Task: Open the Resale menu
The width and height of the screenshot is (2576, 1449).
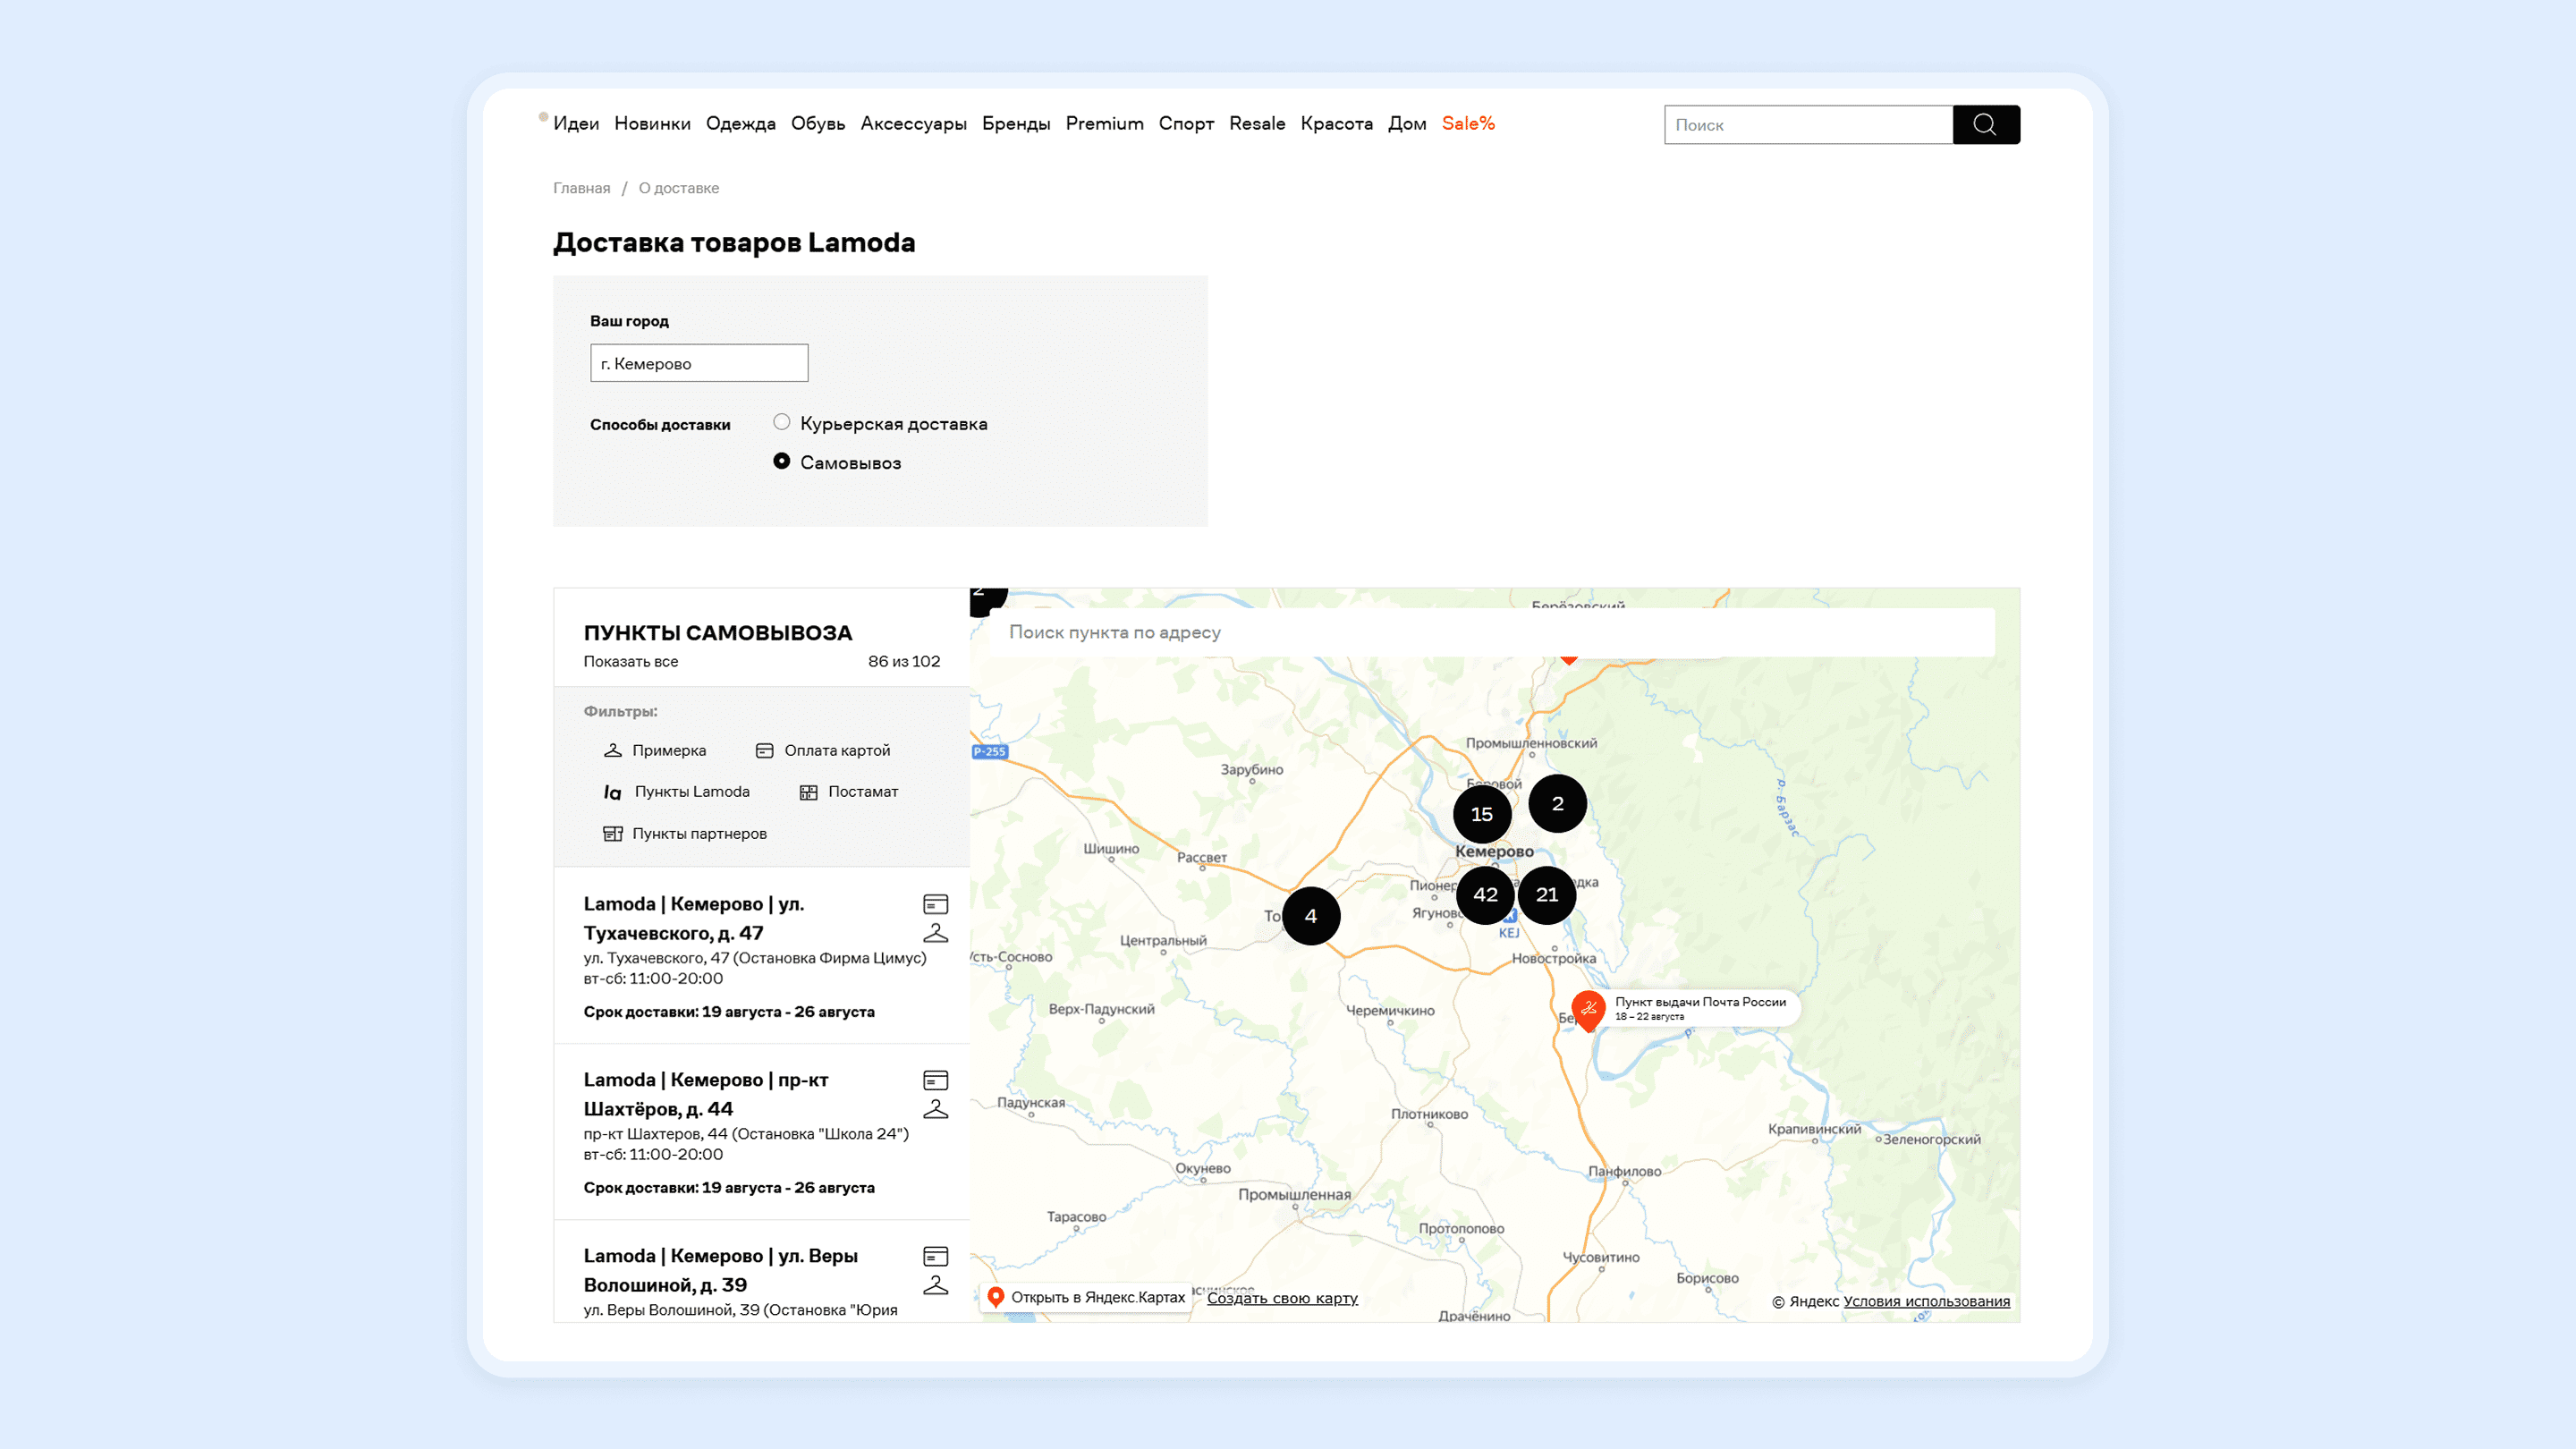Action: 1257,123
